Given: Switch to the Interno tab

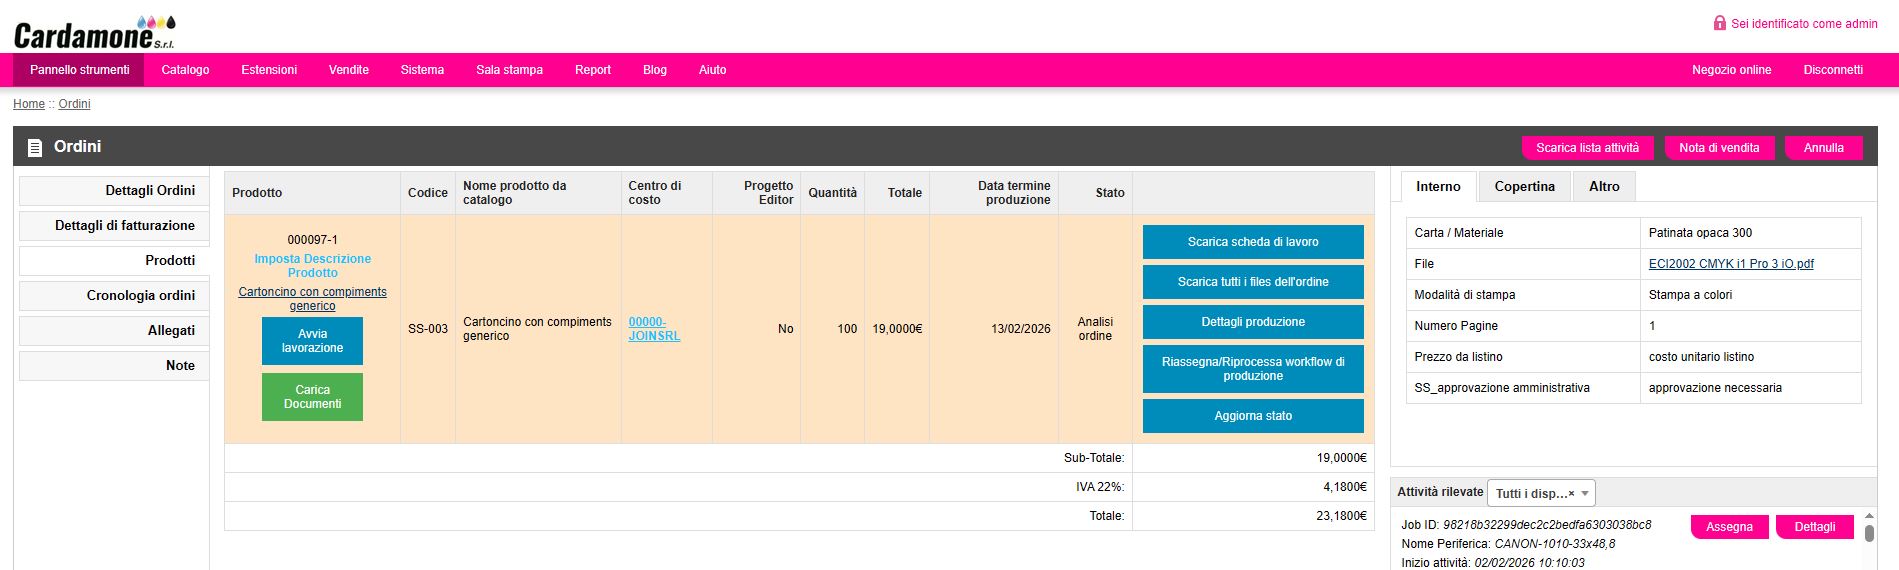Looking at the screenshot, I should (x=1438, y=187).
